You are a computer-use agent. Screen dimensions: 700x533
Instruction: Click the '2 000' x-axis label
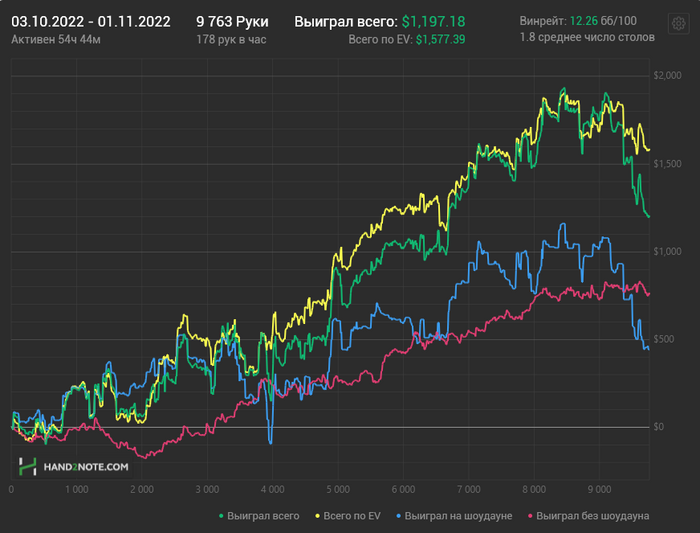[x=142, y=490]
